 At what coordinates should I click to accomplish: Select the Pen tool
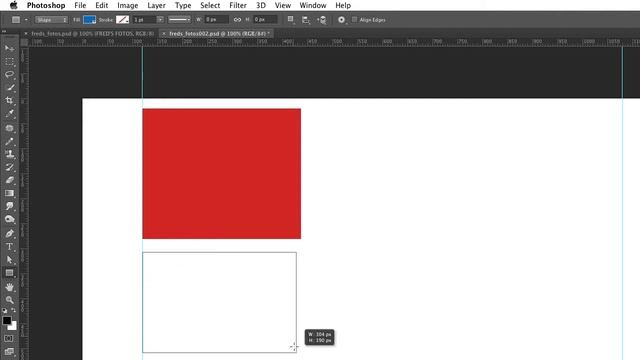pyautogui.click(x=9, y=233)
